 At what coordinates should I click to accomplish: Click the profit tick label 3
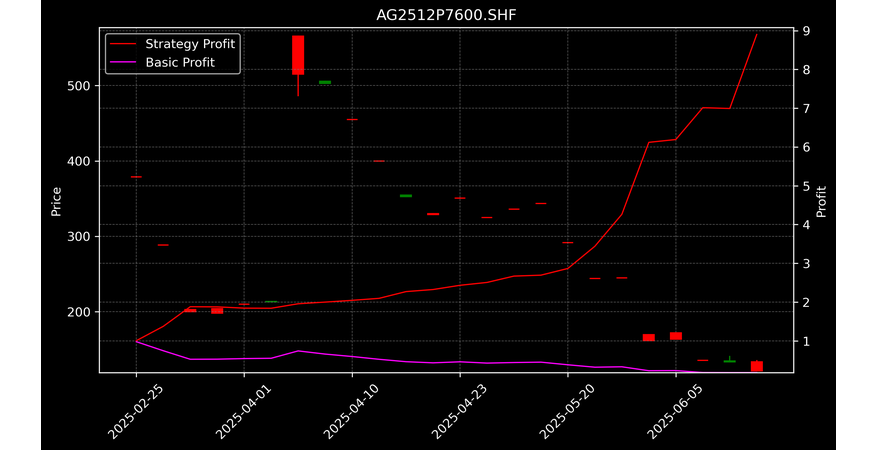click(806, 263)
